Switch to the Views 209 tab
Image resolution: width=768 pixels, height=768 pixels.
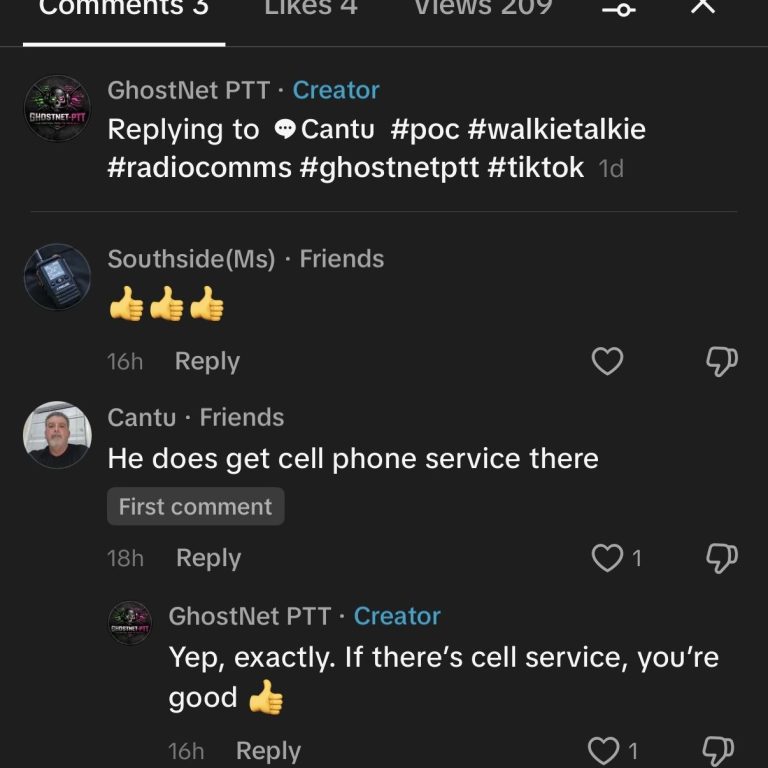tap(483, 9)
